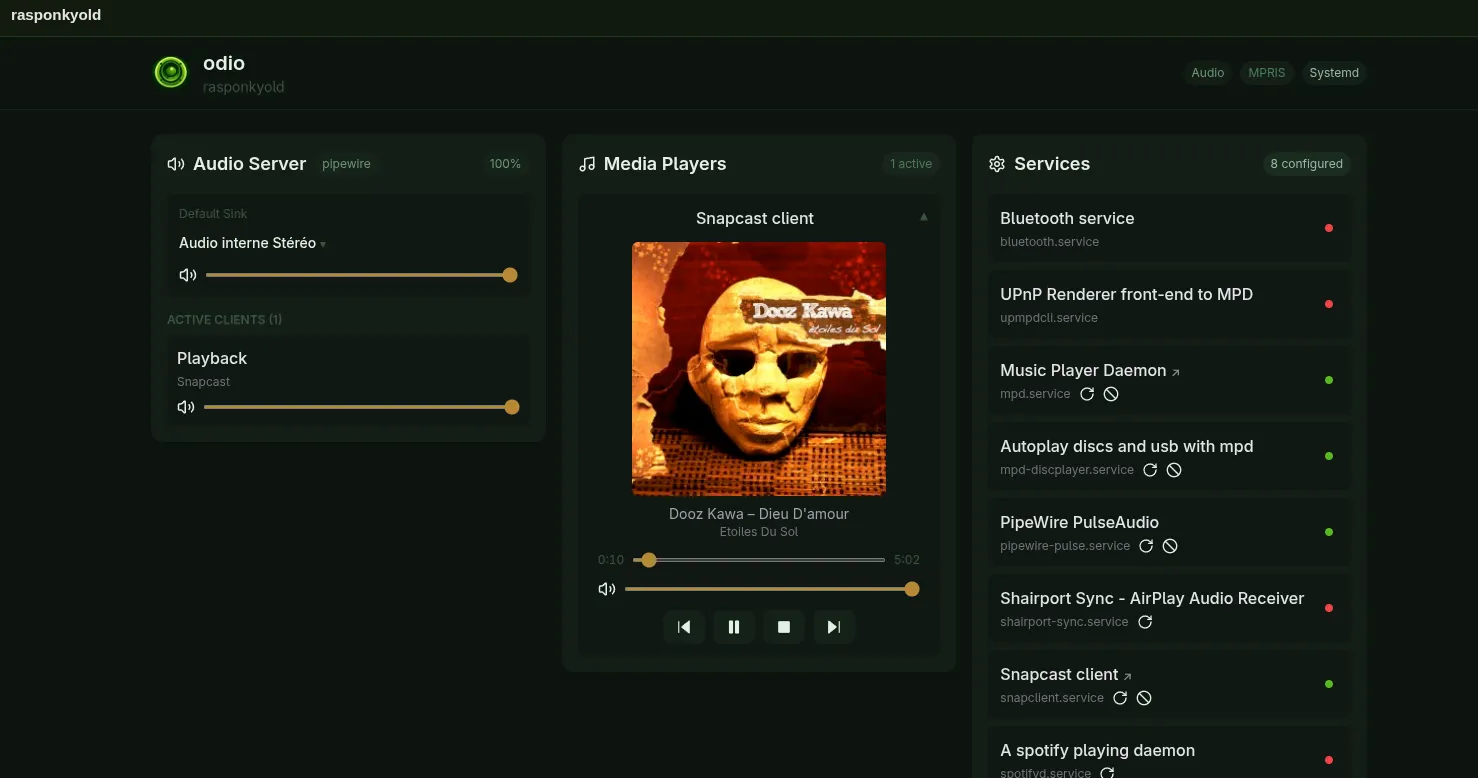1478x778 pixels.
Task: Click the Dooz Kawa album cover
Action: (x=759, y=369)
